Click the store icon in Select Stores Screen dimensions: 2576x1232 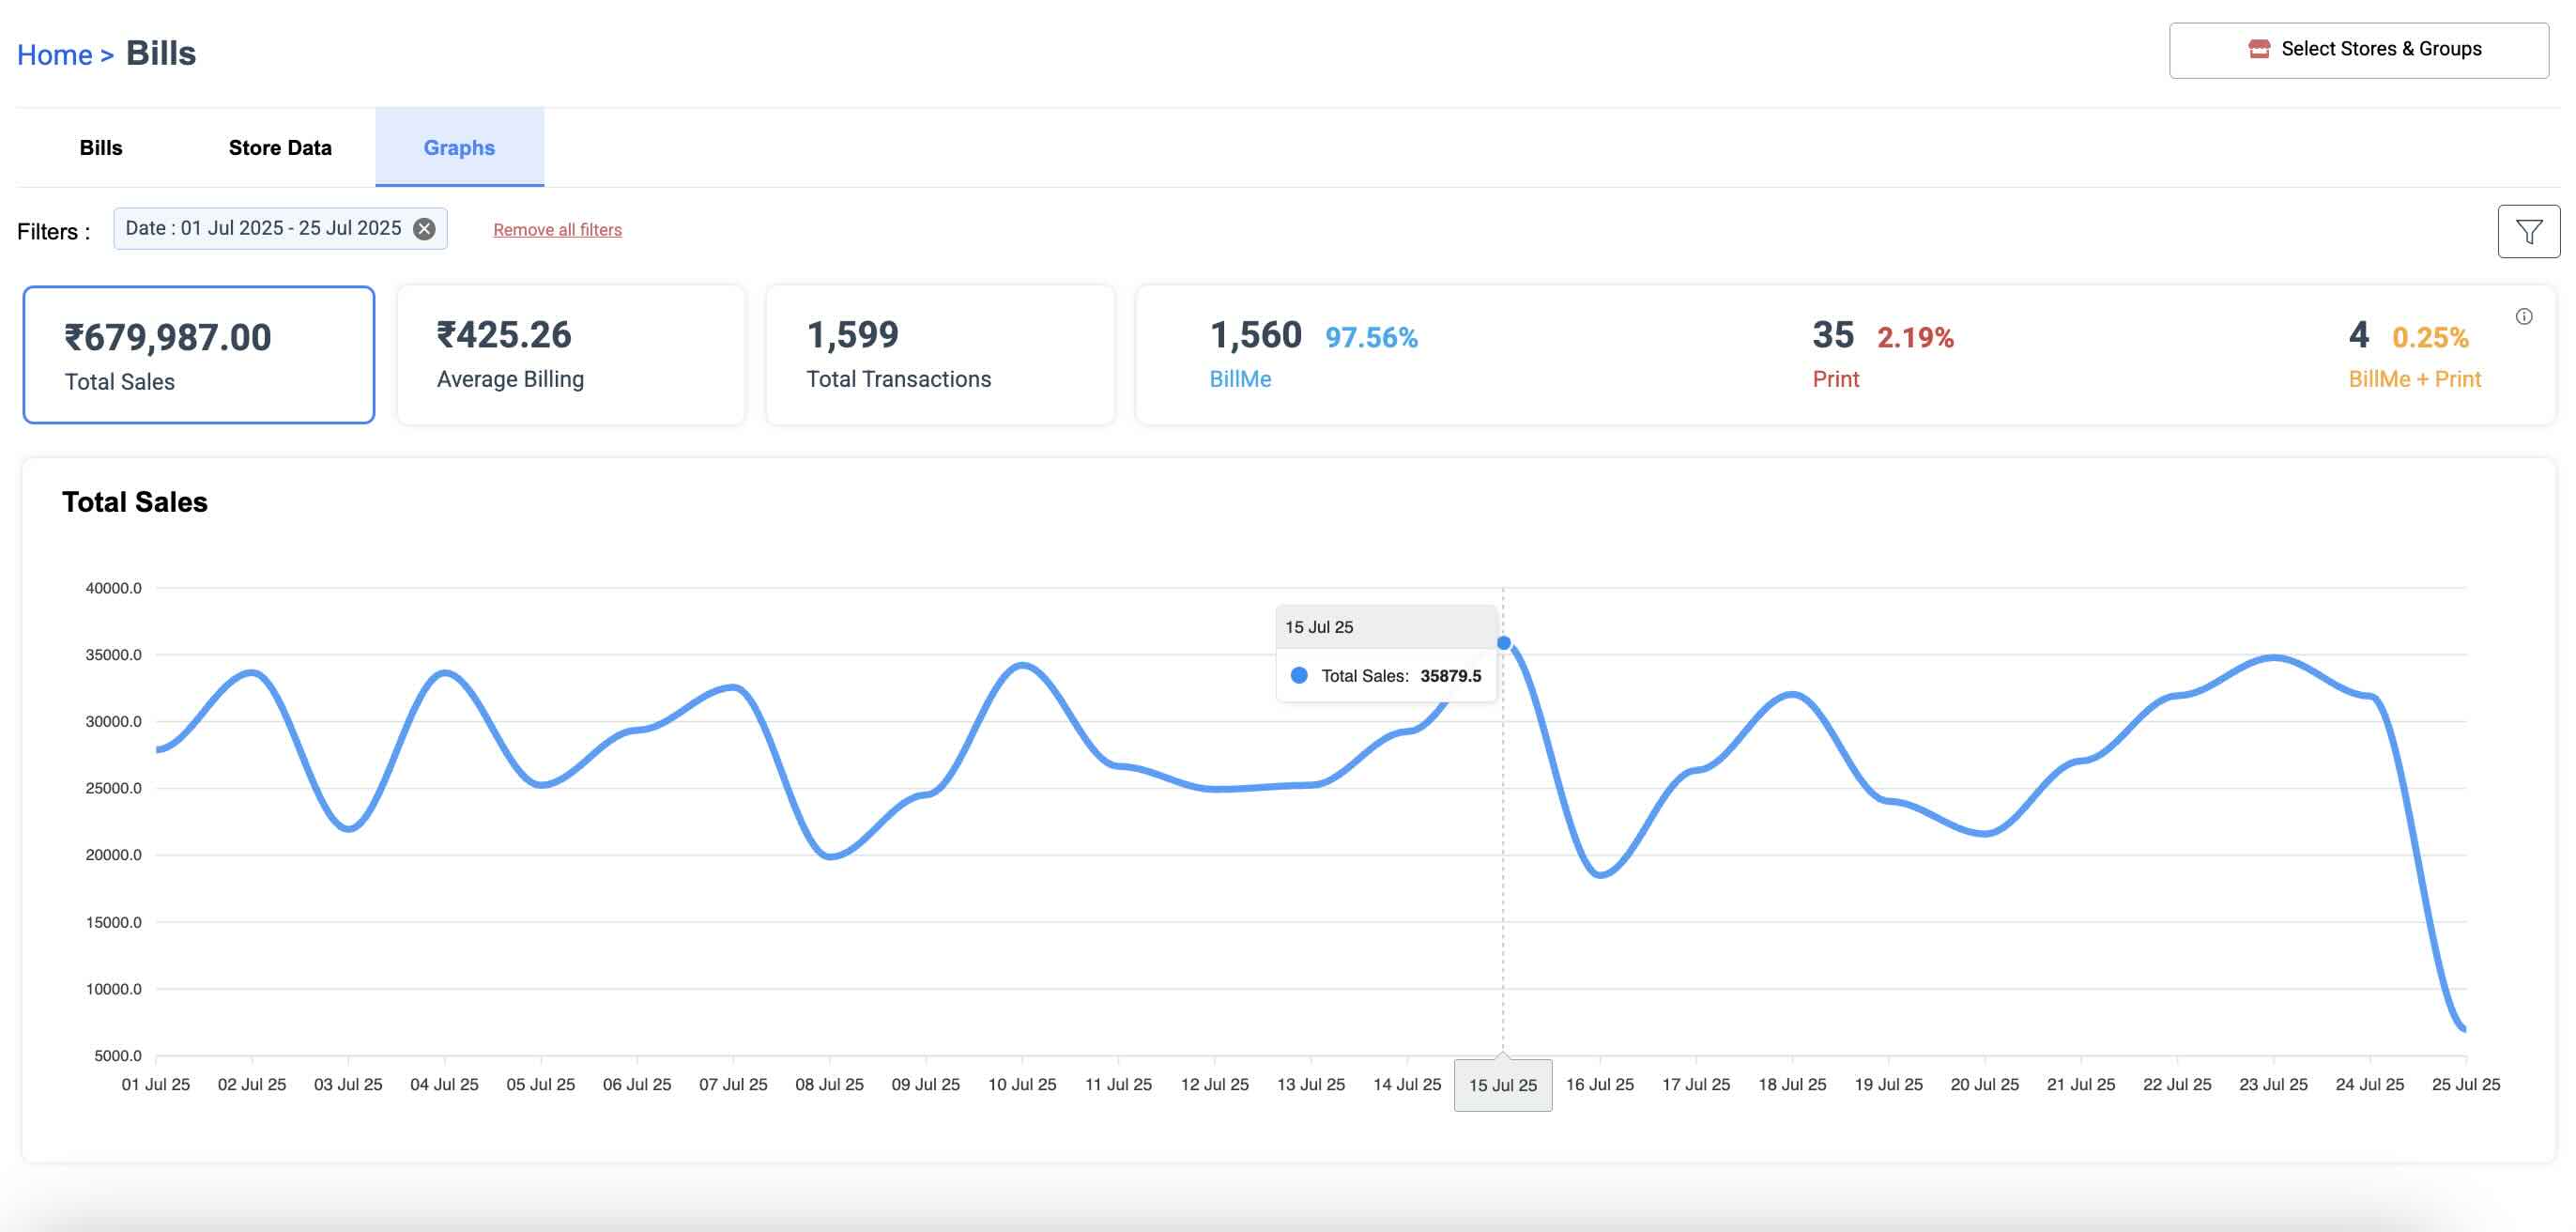(2258, 49)
